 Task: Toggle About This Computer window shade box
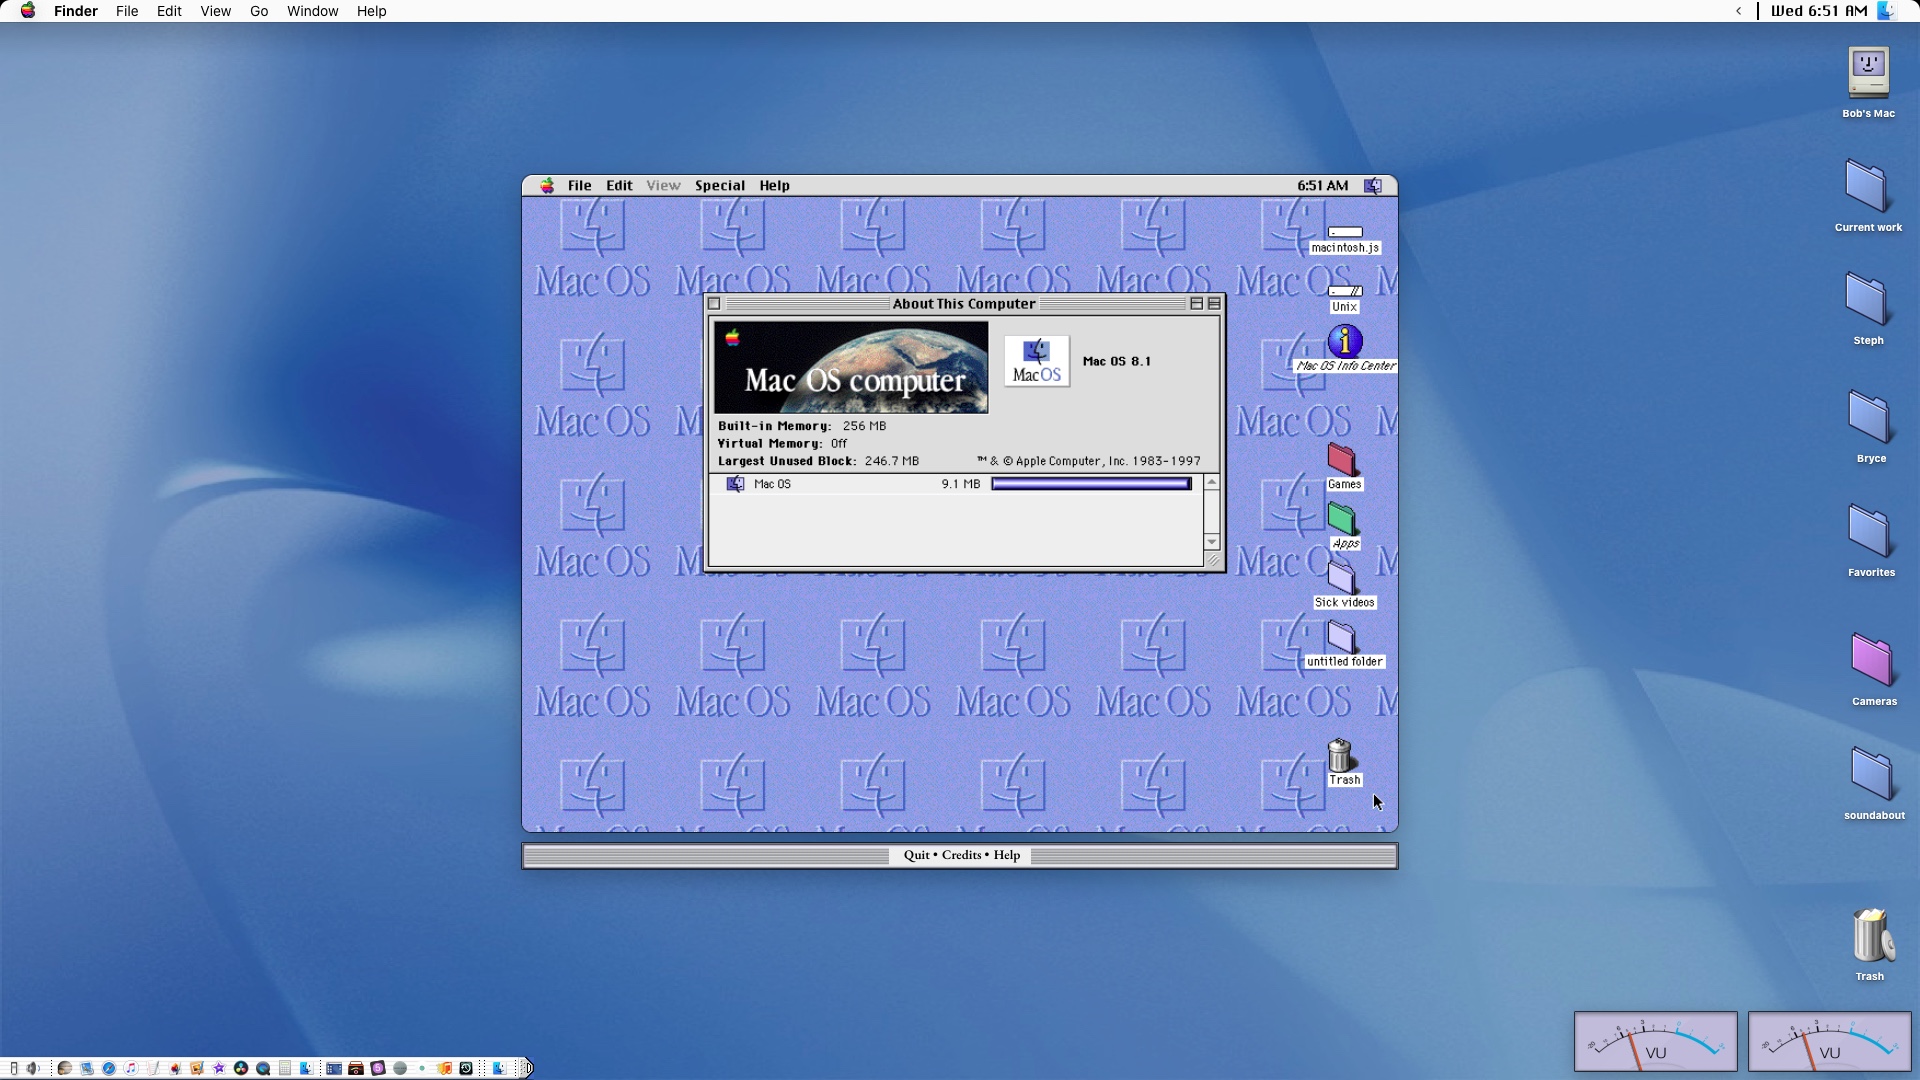coord(1214,303)
